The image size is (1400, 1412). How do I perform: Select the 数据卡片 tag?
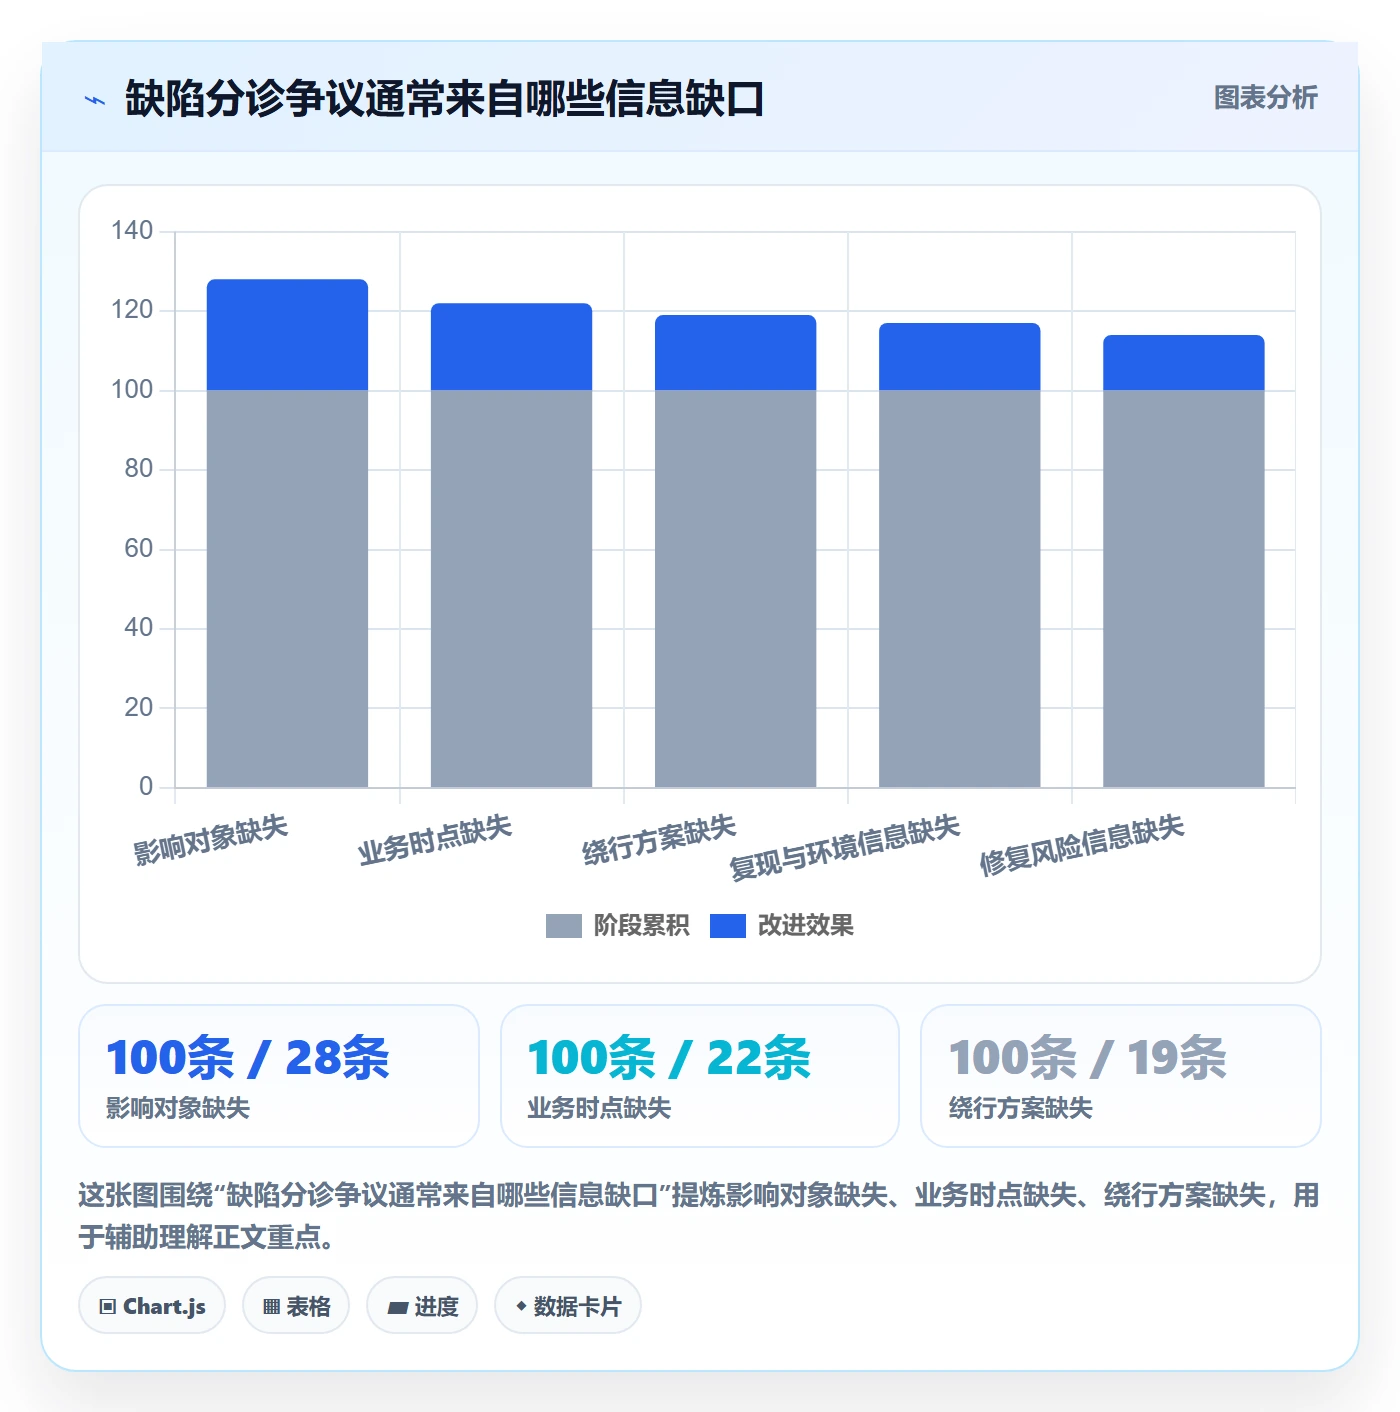click(x=568, y=1306)
